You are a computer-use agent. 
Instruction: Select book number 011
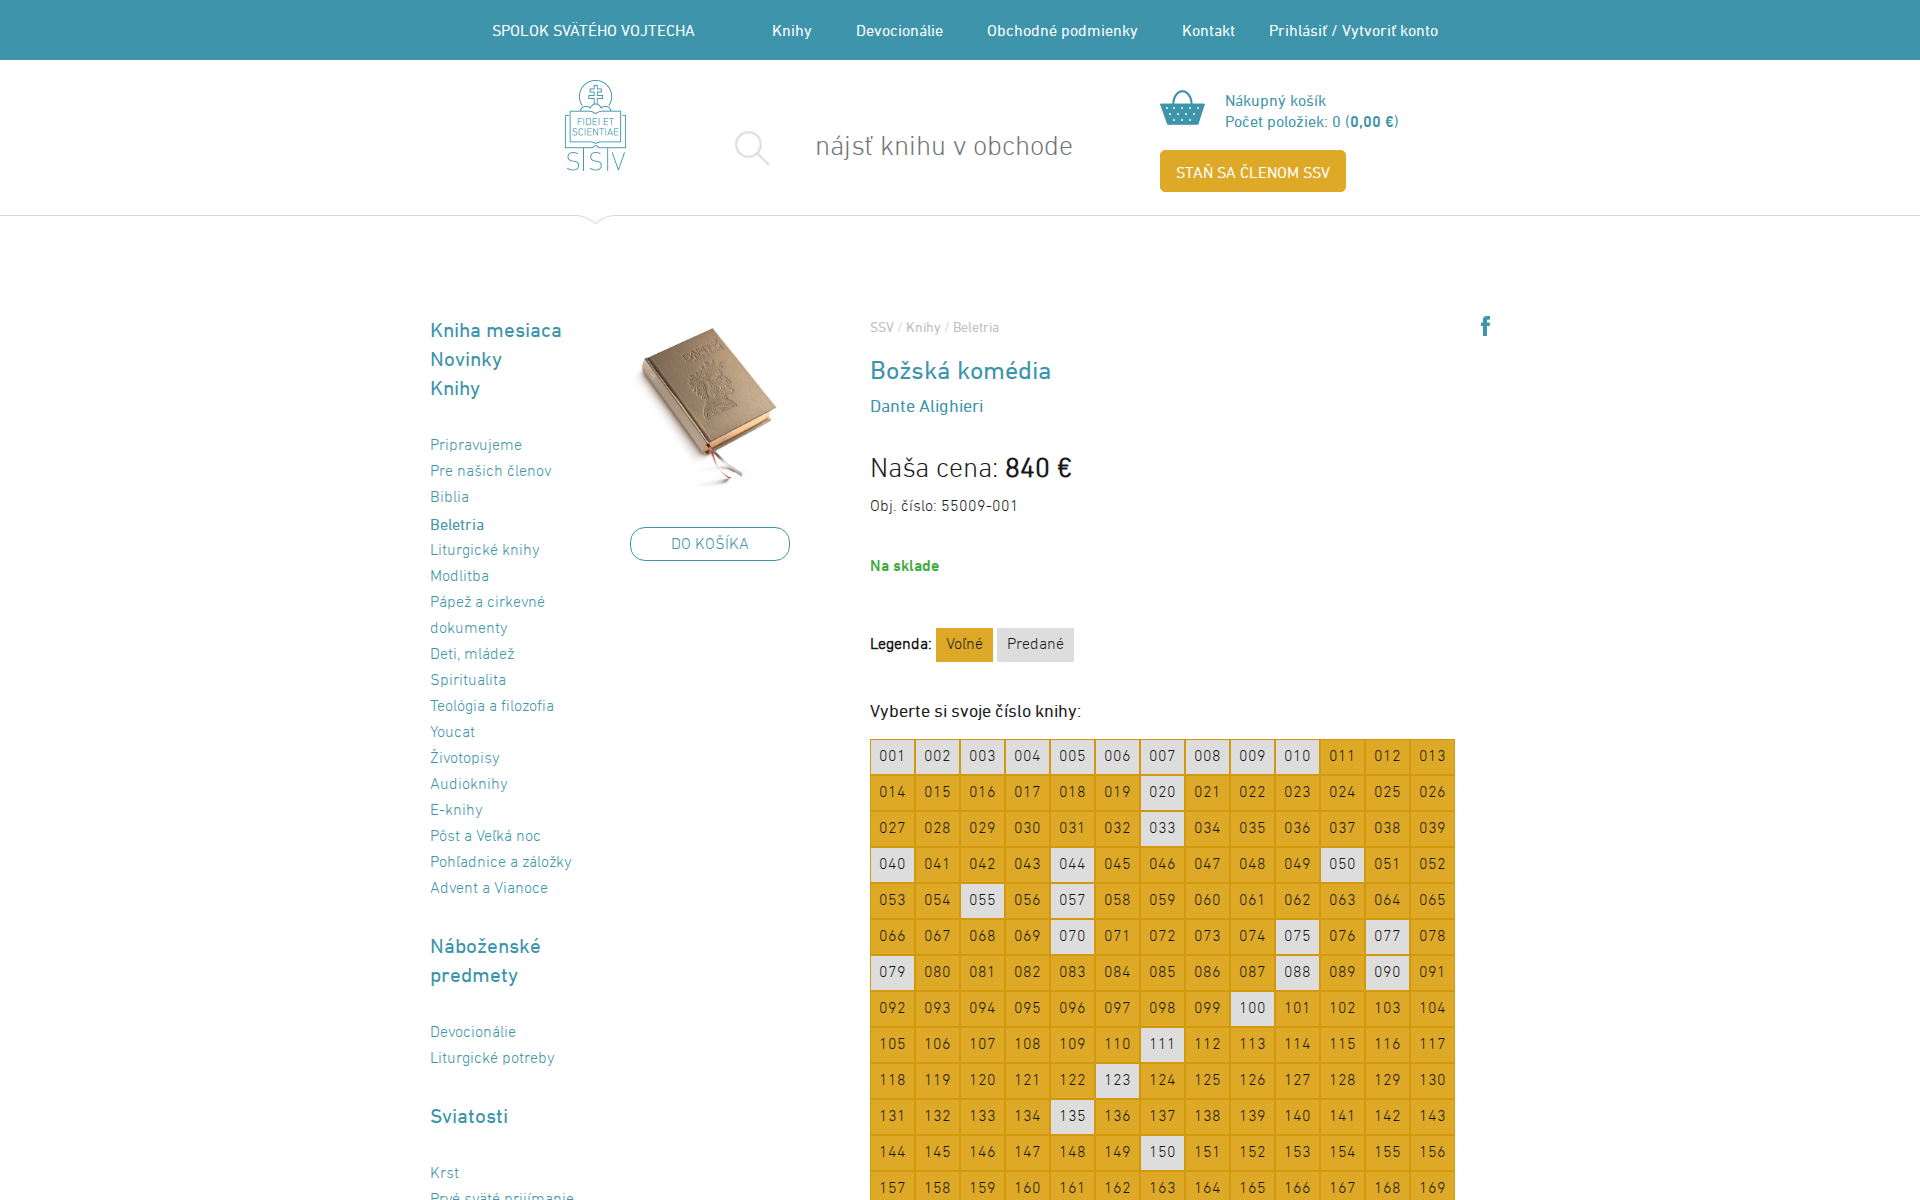(x=1342, y=756)
